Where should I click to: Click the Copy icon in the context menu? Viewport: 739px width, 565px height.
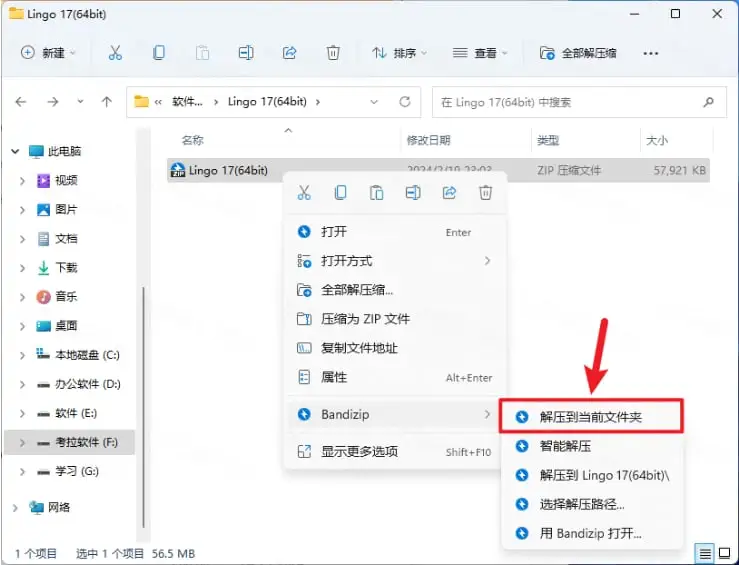coord(340,193)
